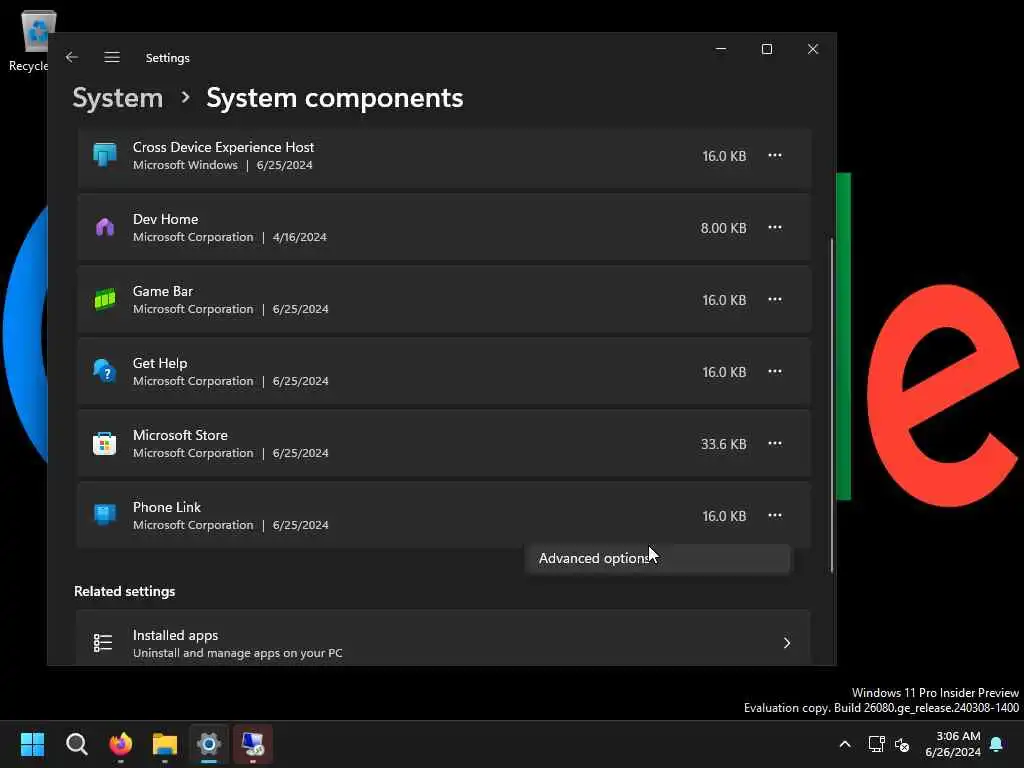
Task: Open the Windows Start menu
Action: pos(32,744)
